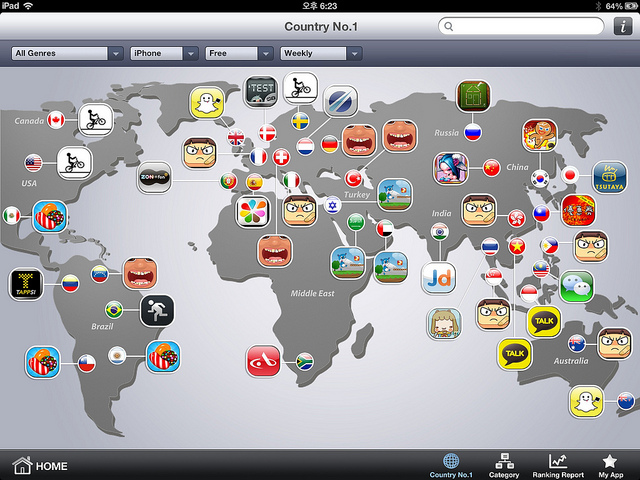
Task: Open Candy Crush icon beside Mexico flag
Action: [x=49, y=217]
